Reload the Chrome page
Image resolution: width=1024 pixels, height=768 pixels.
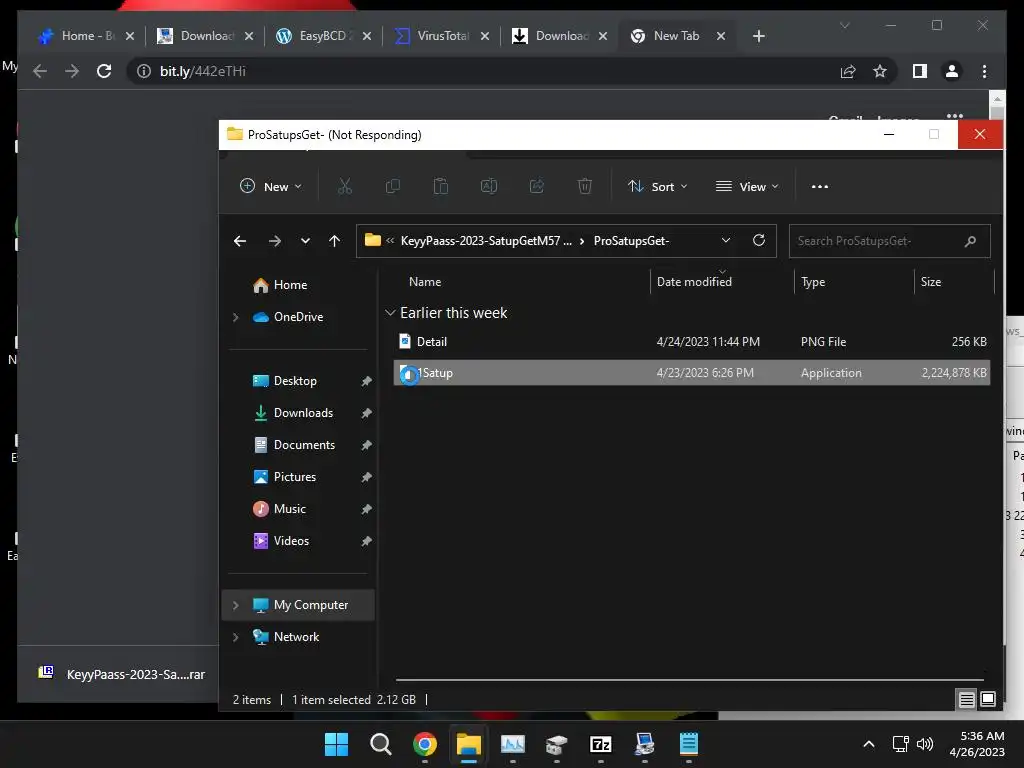[x=104, y=71]
